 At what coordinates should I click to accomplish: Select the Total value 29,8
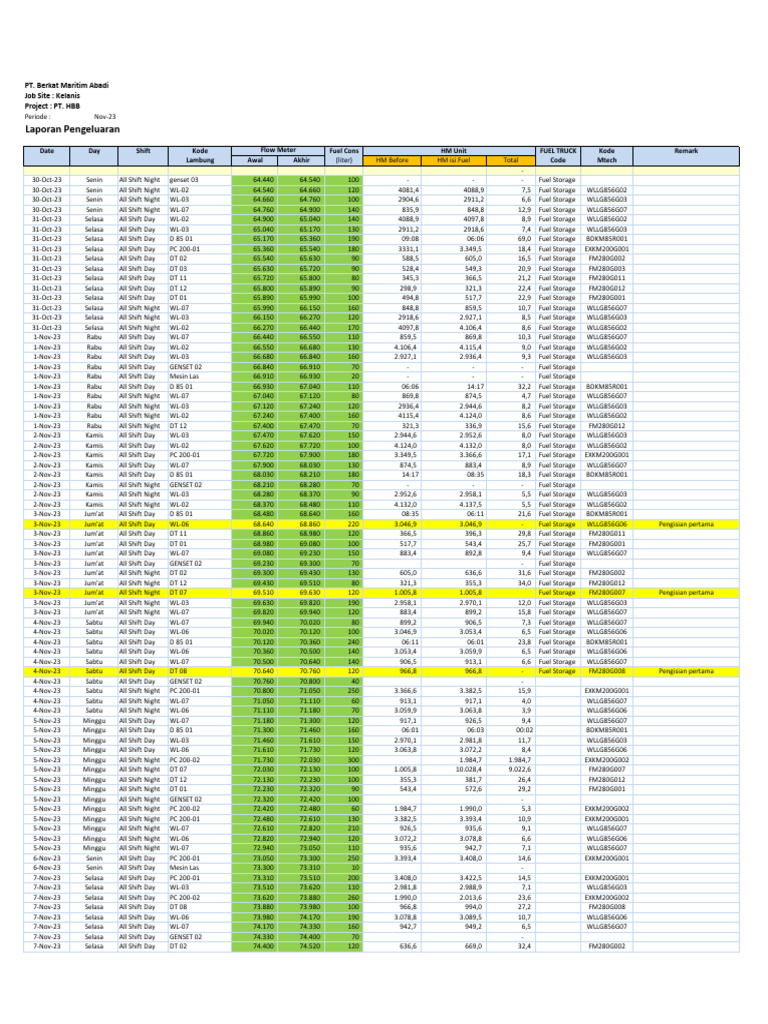pos(524,534)
